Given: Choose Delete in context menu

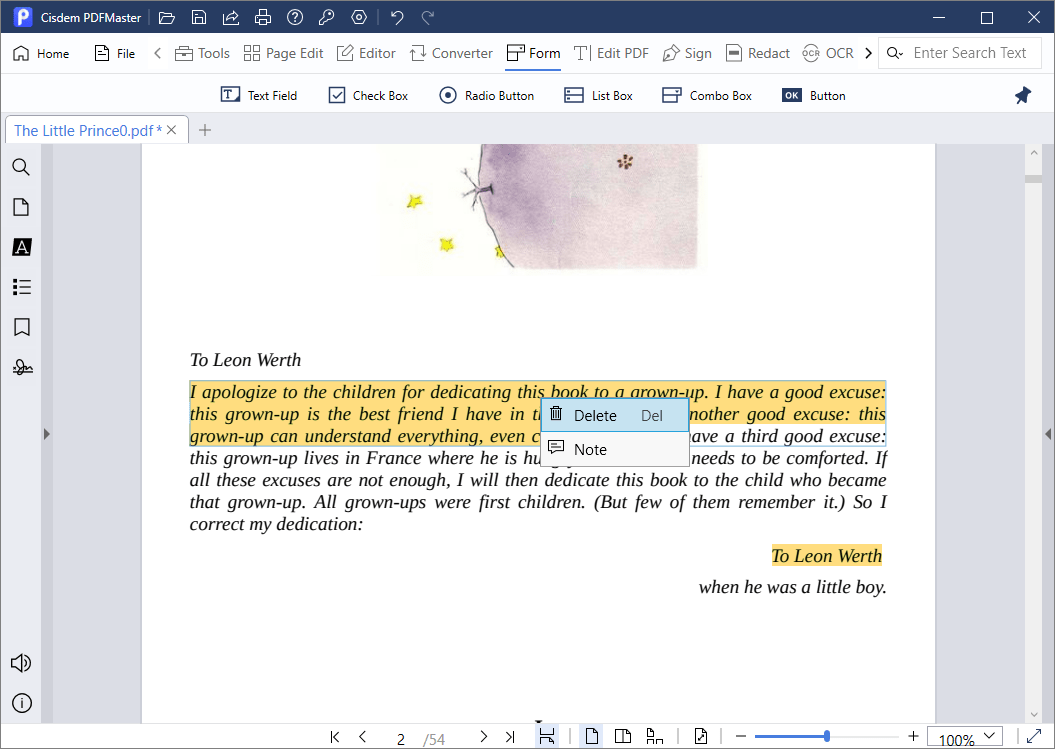Looking at the screenshot, I should (x=614, y=415).
